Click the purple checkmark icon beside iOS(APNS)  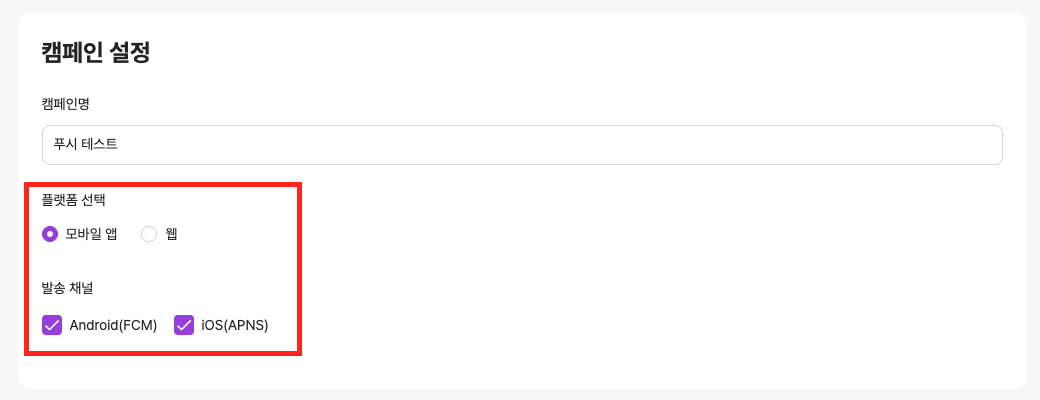(184, 325)
